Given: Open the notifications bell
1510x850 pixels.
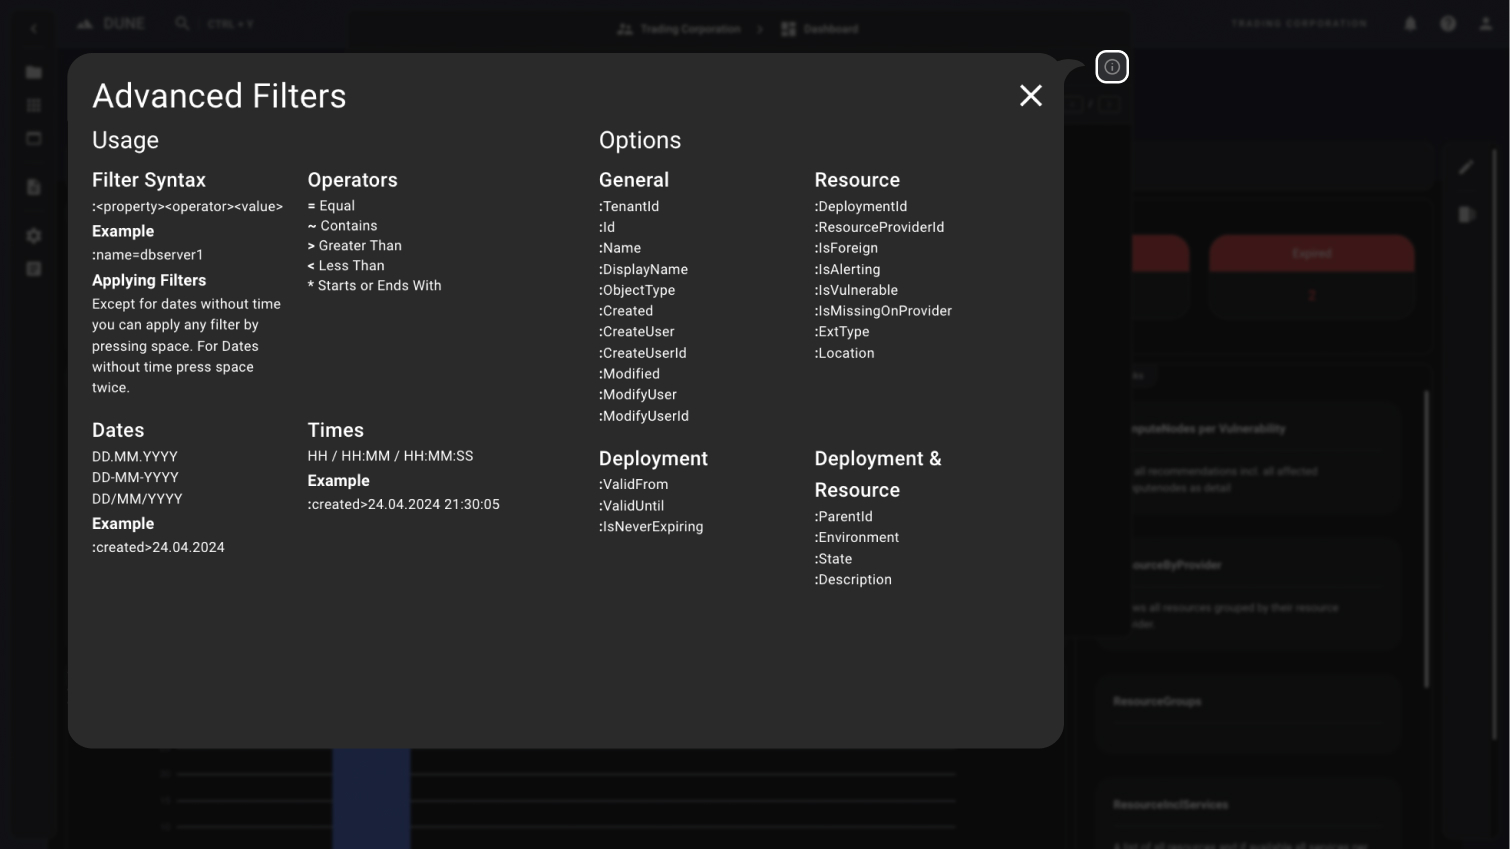Looking at the screenshot, I should [x=1410, y=24].
